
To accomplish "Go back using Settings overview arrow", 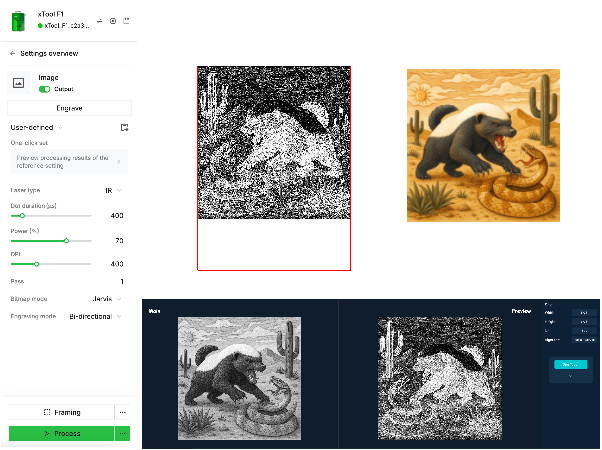I will click(13, 53).
